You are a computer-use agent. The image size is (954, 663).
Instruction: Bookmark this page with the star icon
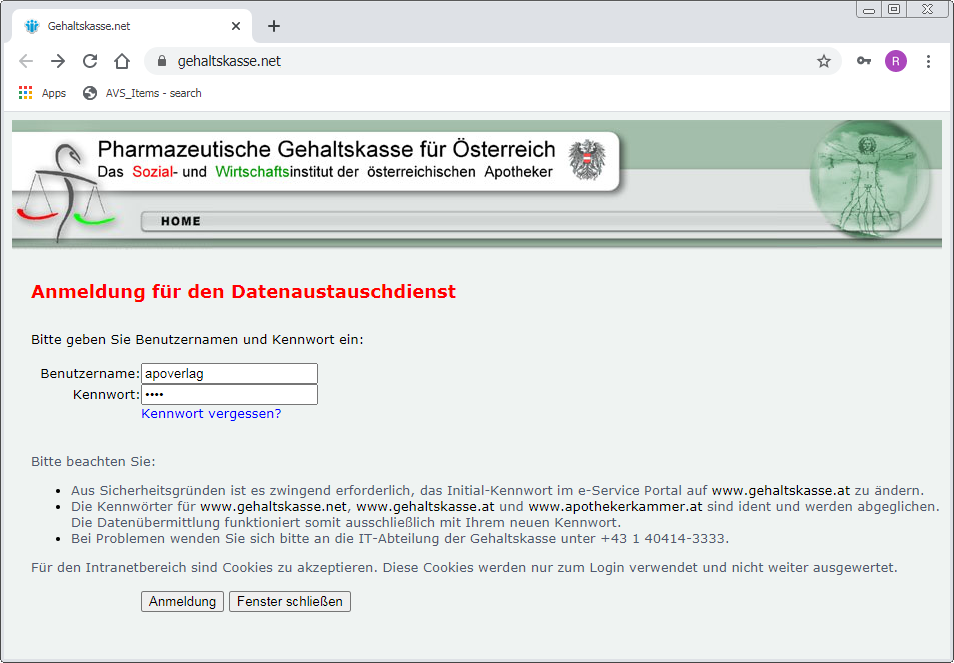(x=824, y=61)
